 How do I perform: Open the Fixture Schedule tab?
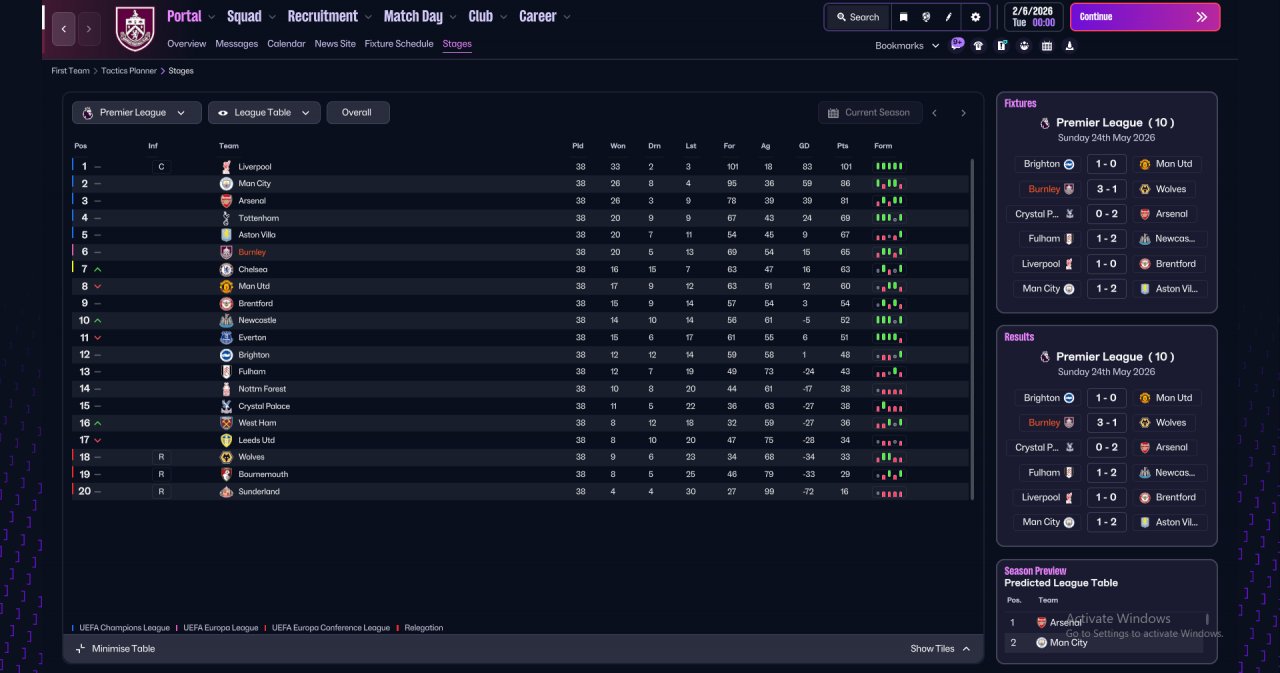[x=399, y=44]
